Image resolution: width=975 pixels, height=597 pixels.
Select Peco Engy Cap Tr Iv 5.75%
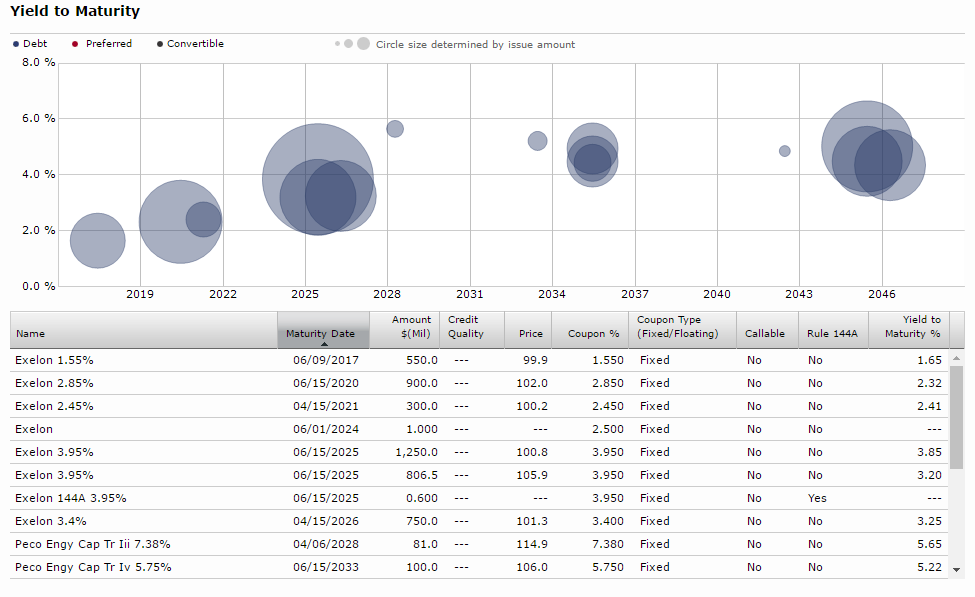coord(93,567)
